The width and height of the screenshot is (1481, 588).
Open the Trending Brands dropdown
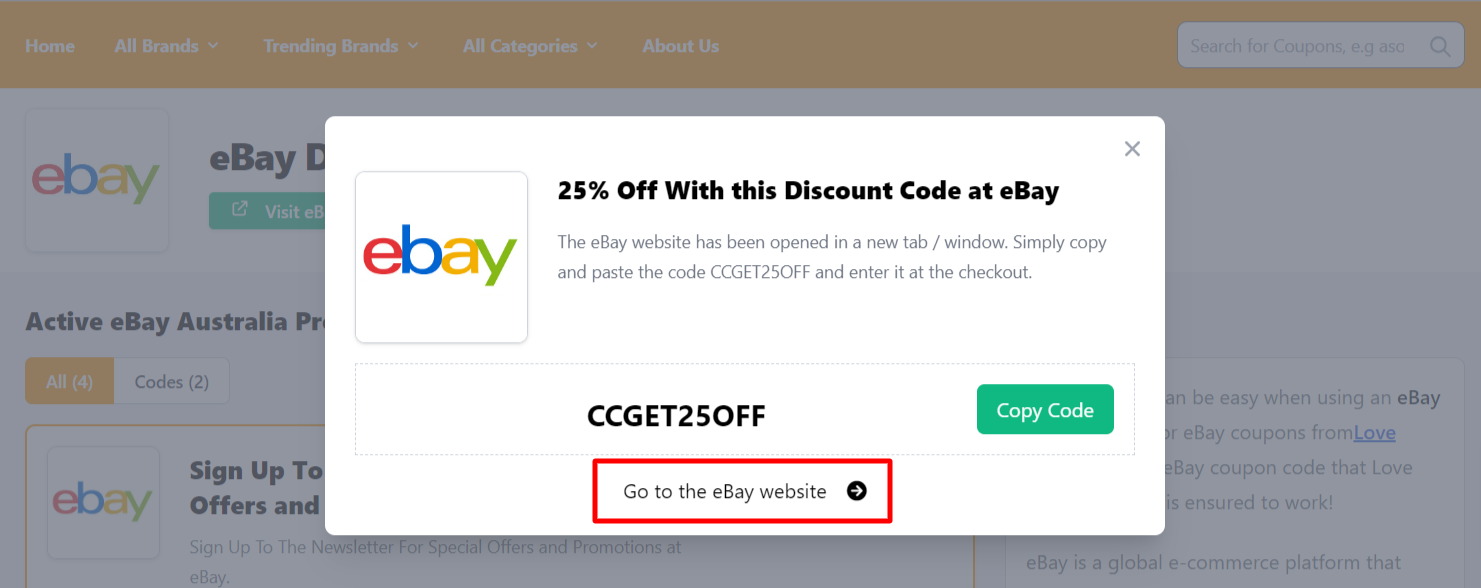click(x=341, y=45)
